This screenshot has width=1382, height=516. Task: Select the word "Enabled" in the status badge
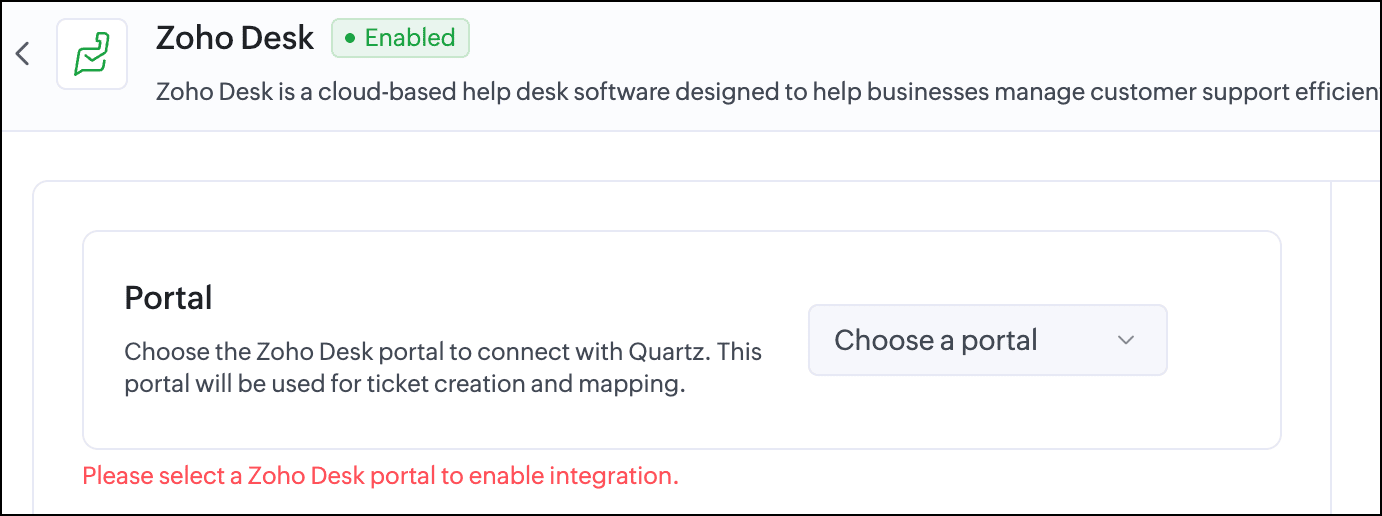pos(410,39)
